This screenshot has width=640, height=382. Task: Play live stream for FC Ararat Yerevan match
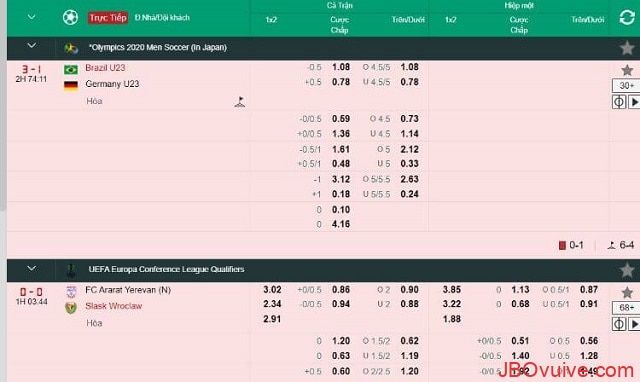click(x=634, y=324)
